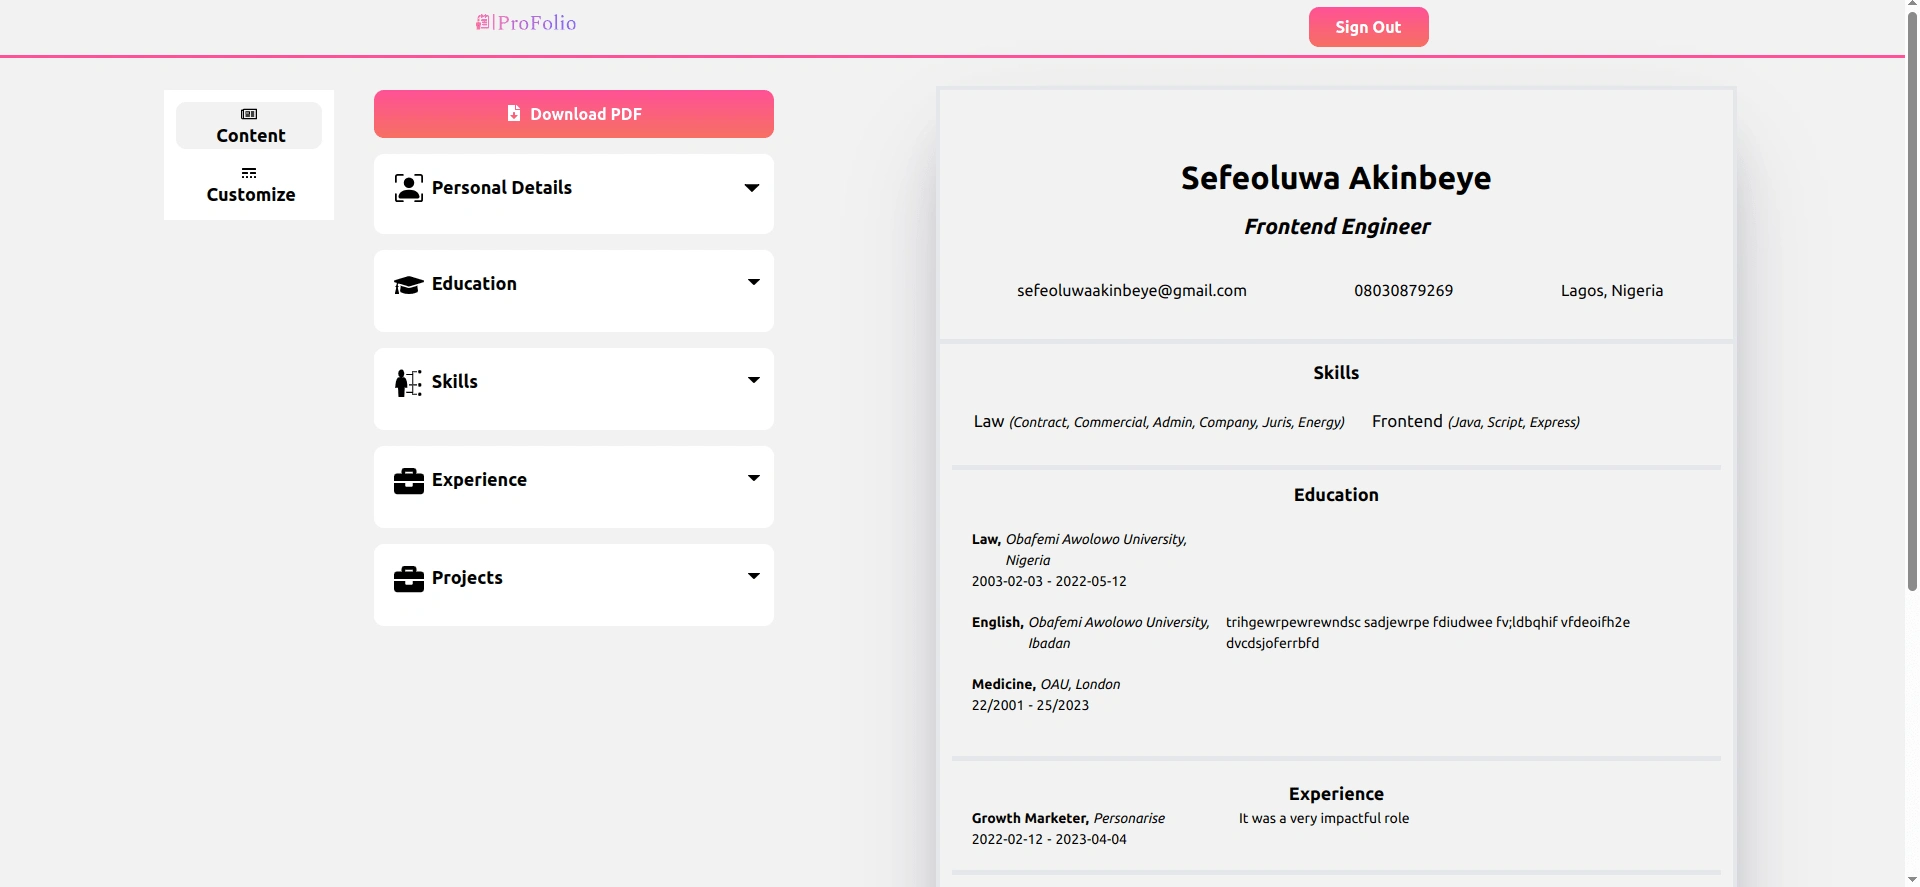Click the Education graduation cap icon

coord(408,285)
